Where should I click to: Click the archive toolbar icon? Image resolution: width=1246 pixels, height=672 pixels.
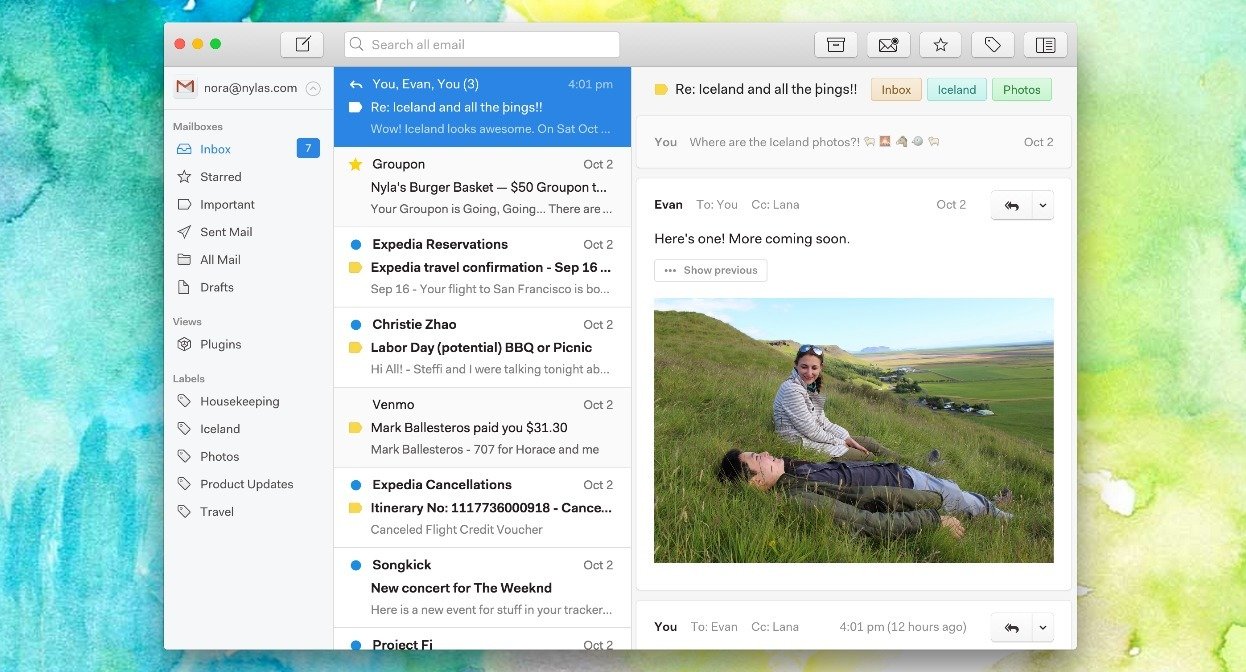836,44
